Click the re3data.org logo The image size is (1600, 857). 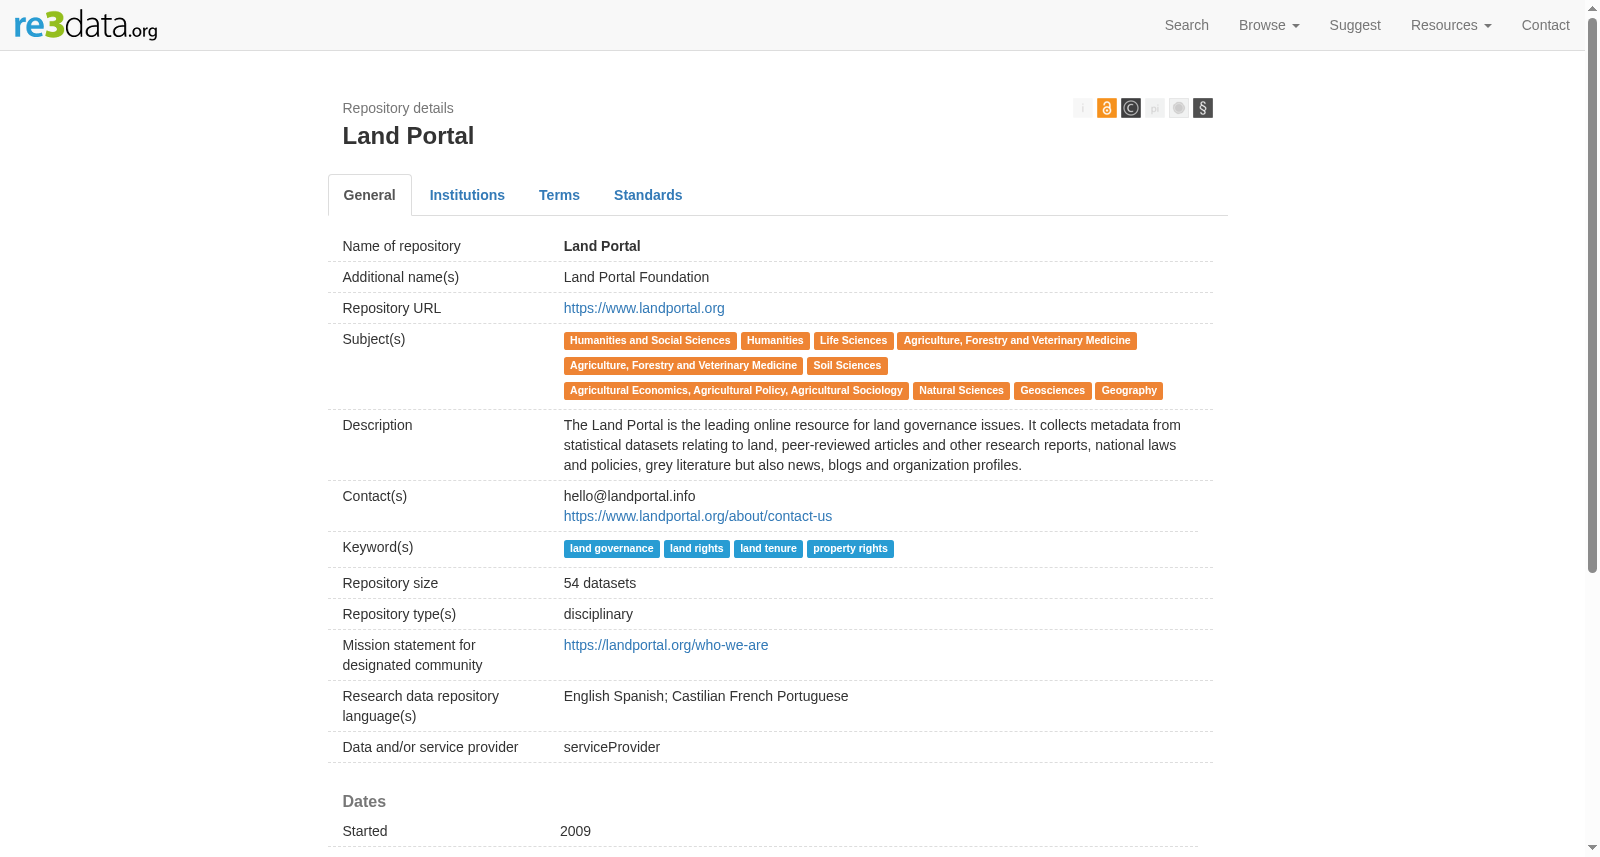tap(86, 24)
